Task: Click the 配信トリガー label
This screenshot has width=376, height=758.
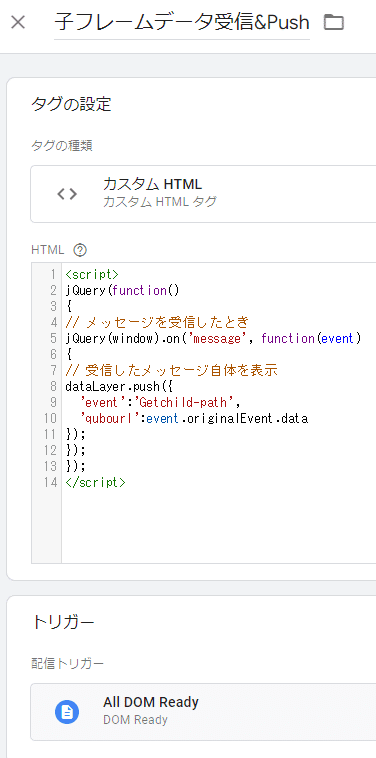Action: pyautogui.click(x=67, y=664)
